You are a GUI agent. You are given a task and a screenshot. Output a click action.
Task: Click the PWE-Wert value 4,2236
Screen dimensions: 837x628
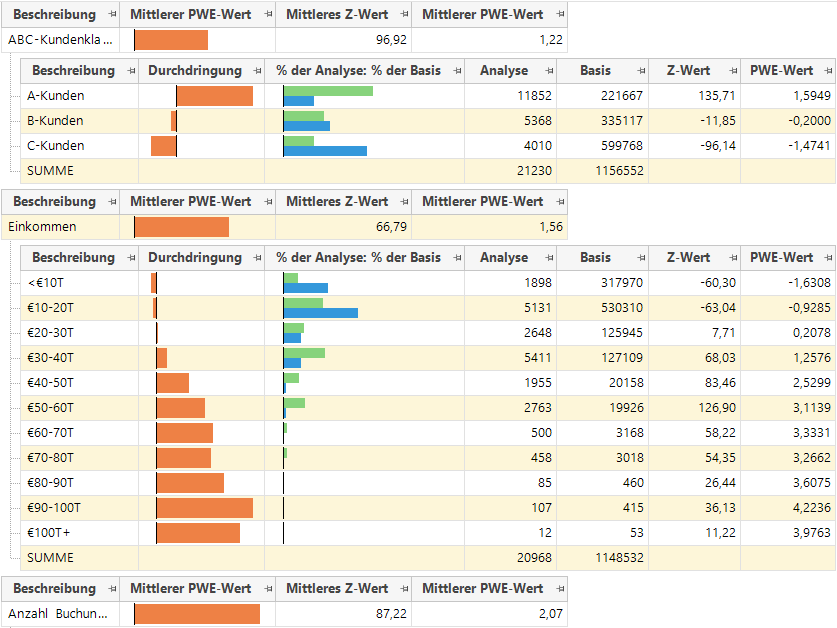811,508
